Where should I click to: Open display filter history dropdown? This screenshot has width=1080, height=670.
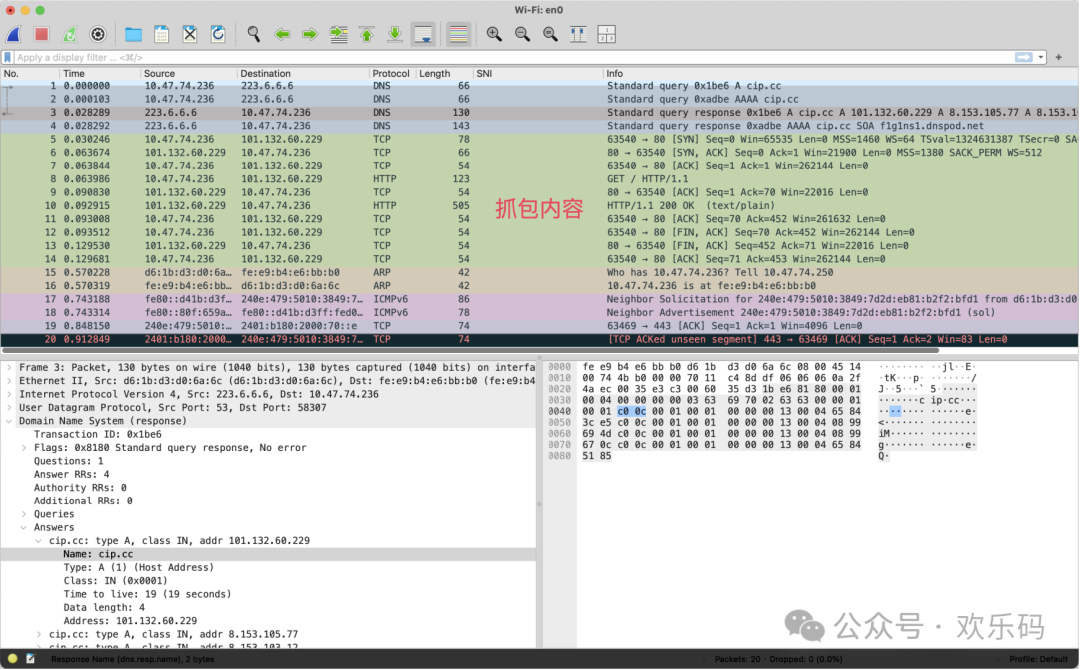tap(1042, 58)
